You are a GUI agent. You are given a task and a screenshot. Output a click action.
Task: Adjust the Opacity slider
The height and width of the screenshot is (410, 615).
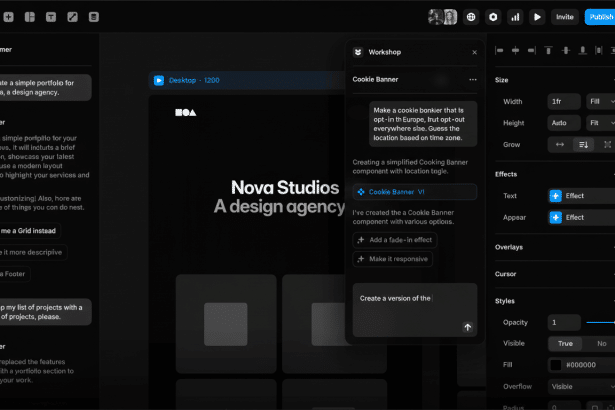(x=600, y=323)
